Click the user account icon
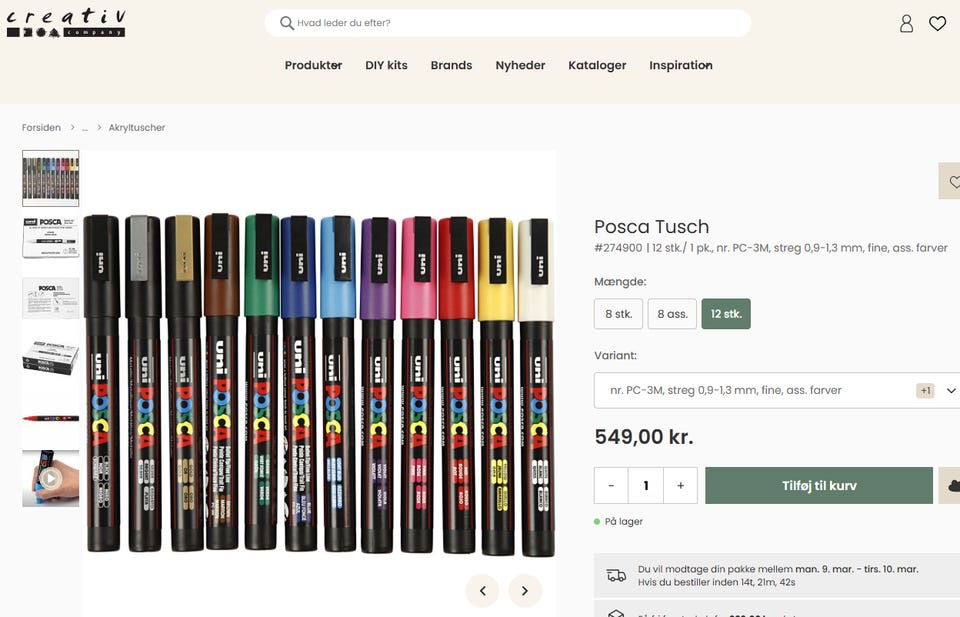Viewport: 960px width, 617px height. coord(906,24)
